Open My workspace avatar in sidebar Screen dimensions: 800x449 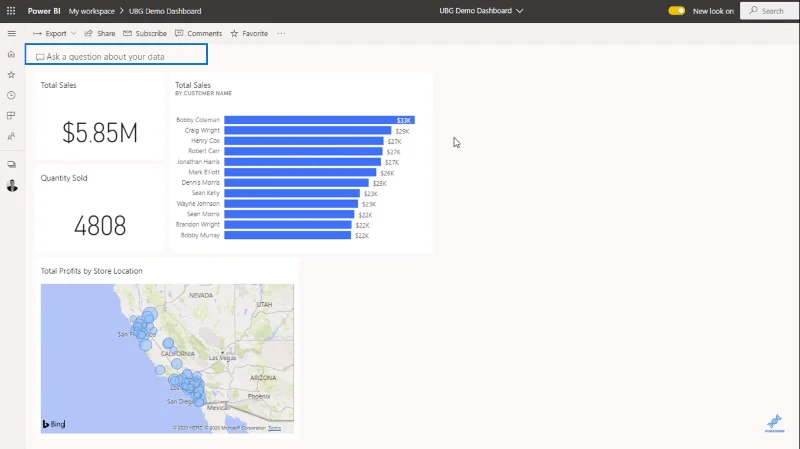click(12, 185)
